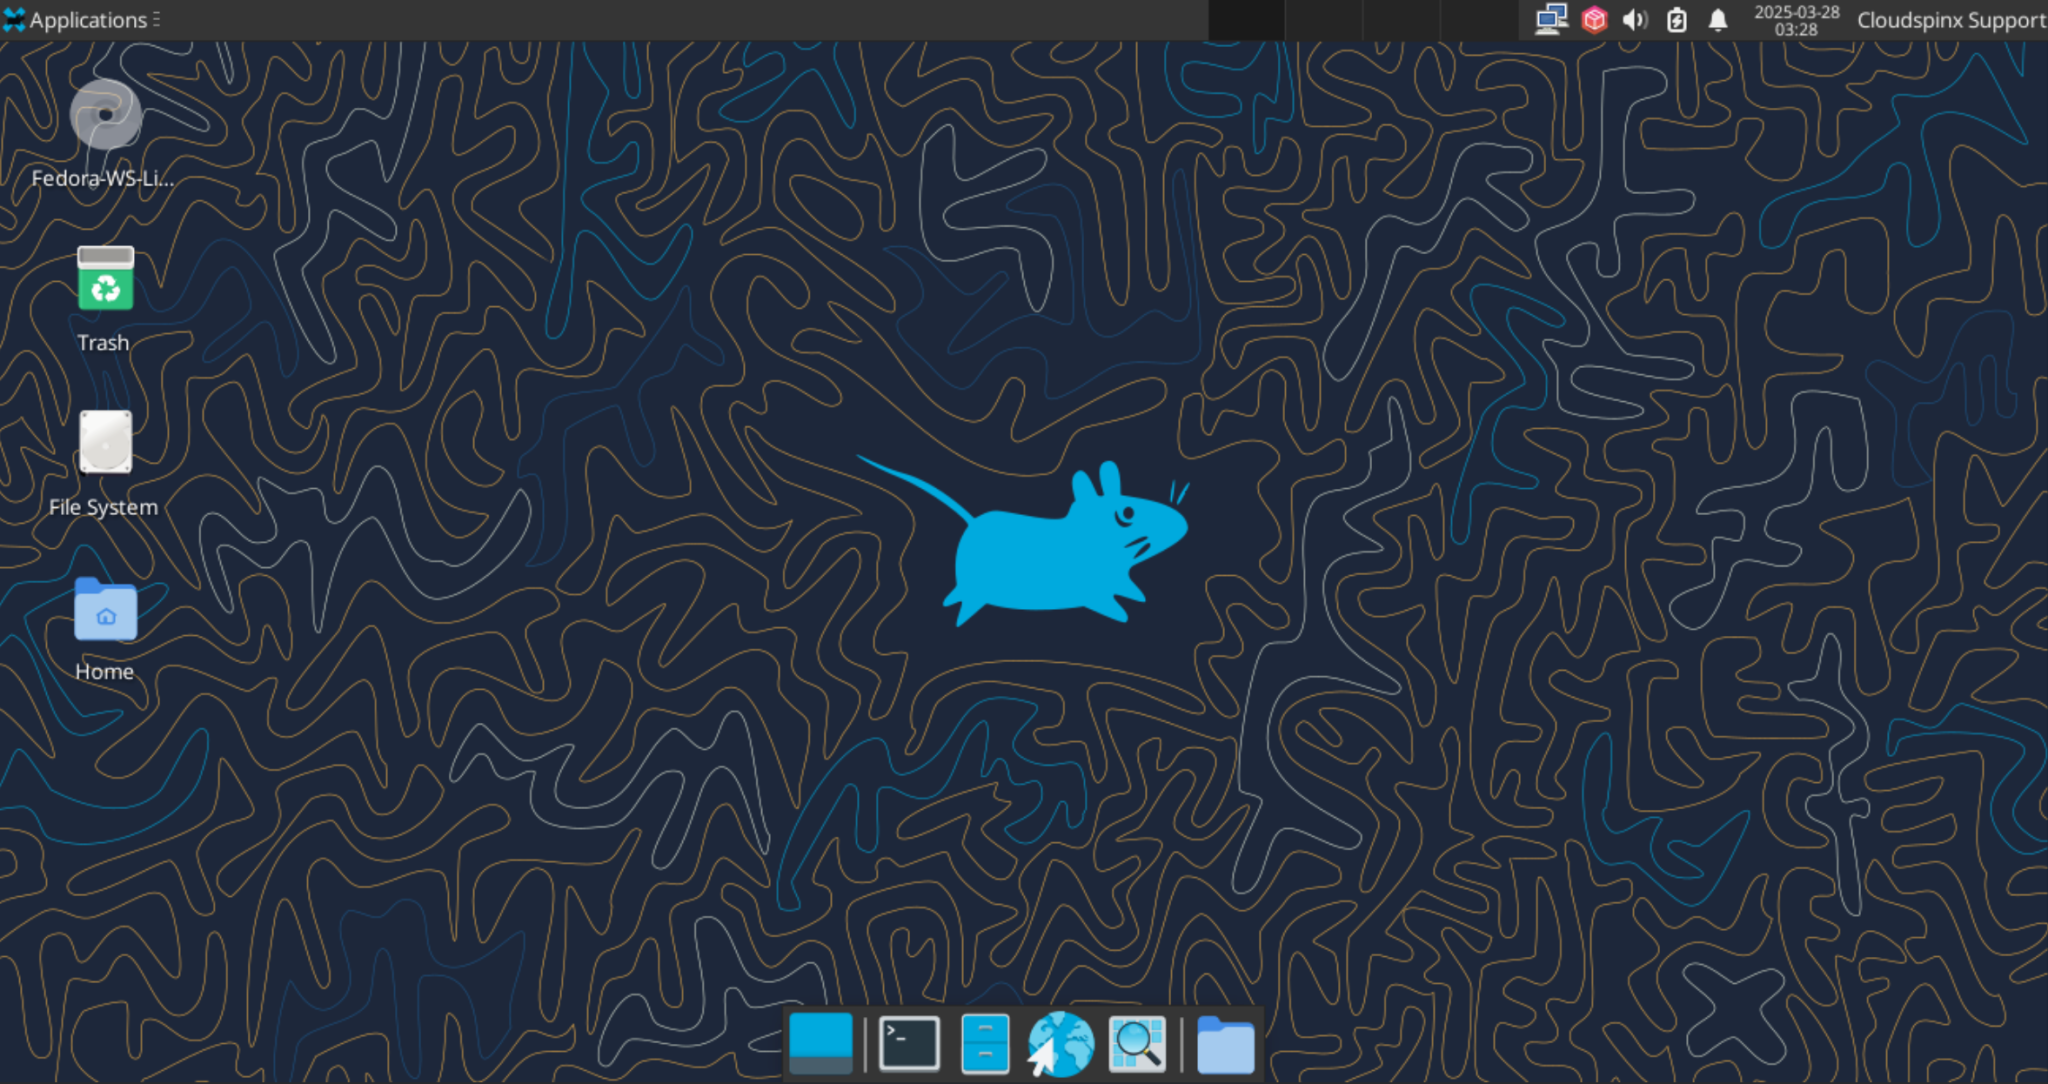Open the Fedora-WS-Live disc icon
Viewport: 2048px width, 1084px height.
tap(105, 117)
